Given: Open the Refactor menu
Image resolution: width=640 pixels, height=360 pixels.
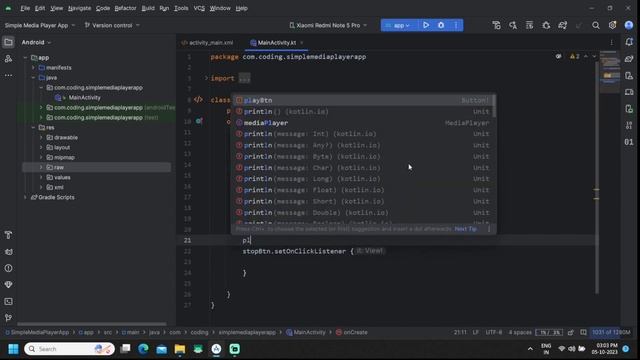Looking at the screenshot, I should point(125,8).
